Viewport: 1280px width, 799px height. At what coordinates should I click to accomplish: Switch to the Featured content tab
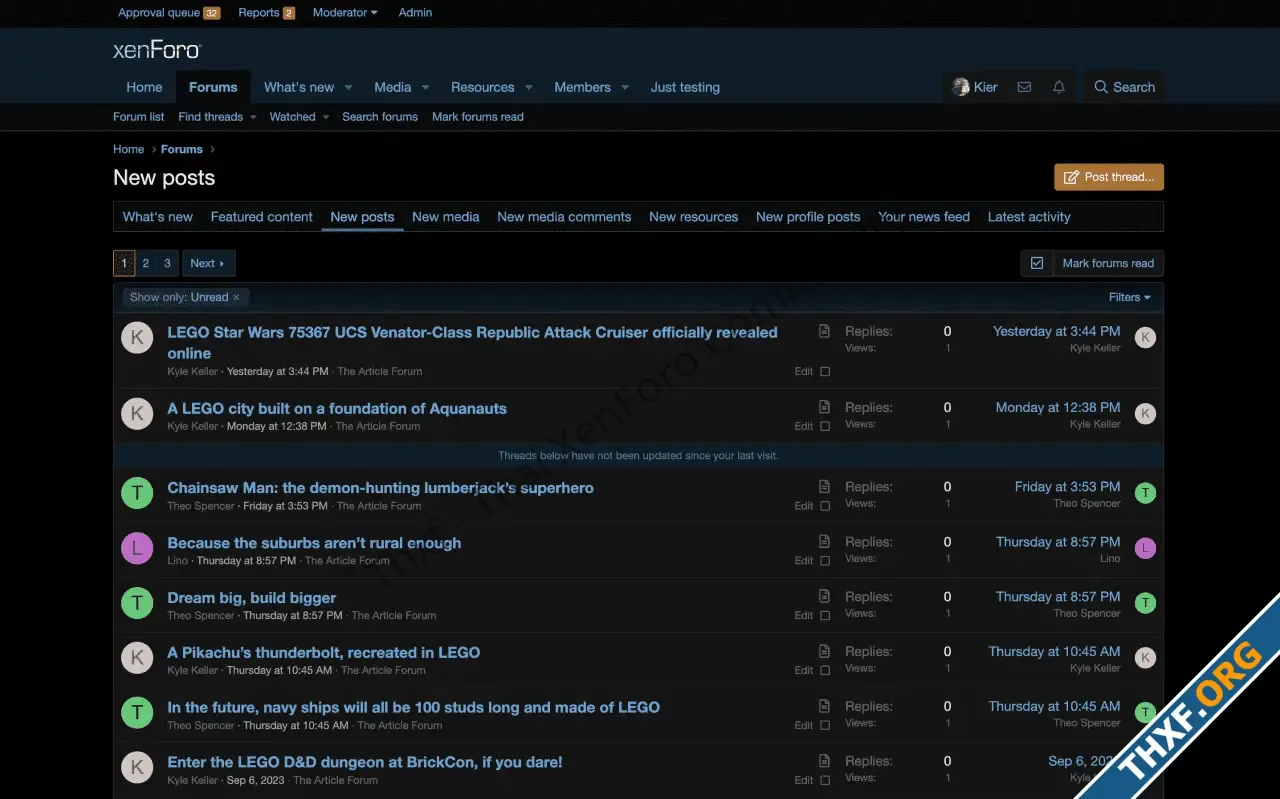pos(262,217)
